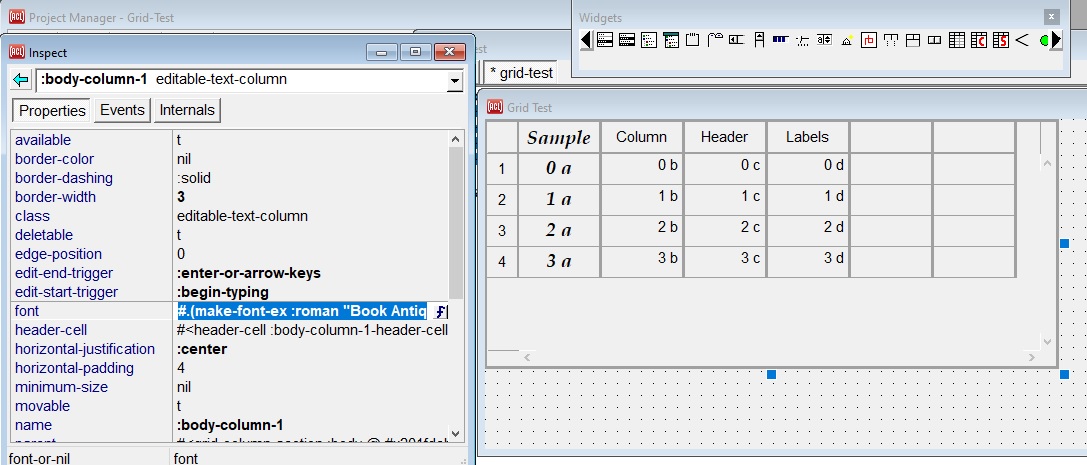Screen dimensions: 1087x465
Task: Close the Widgets palette
Action: tap(1051, 17)
